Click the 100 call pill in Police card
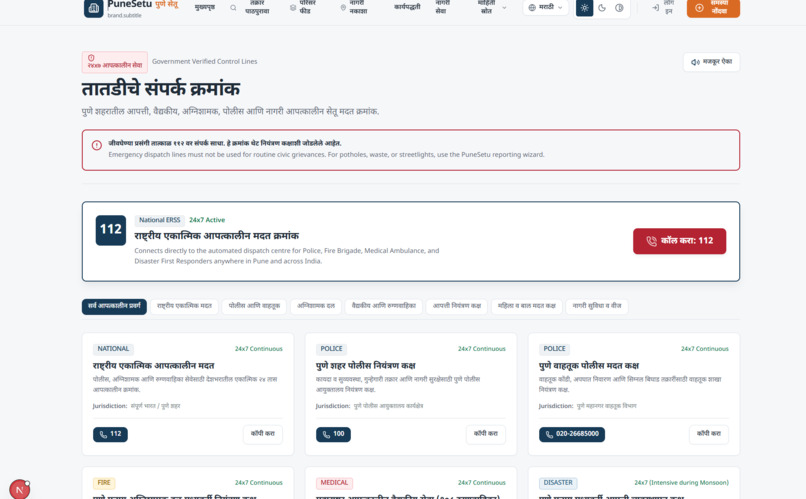The height and width of the screenshot is (499, 806). (x=333, y=434)
